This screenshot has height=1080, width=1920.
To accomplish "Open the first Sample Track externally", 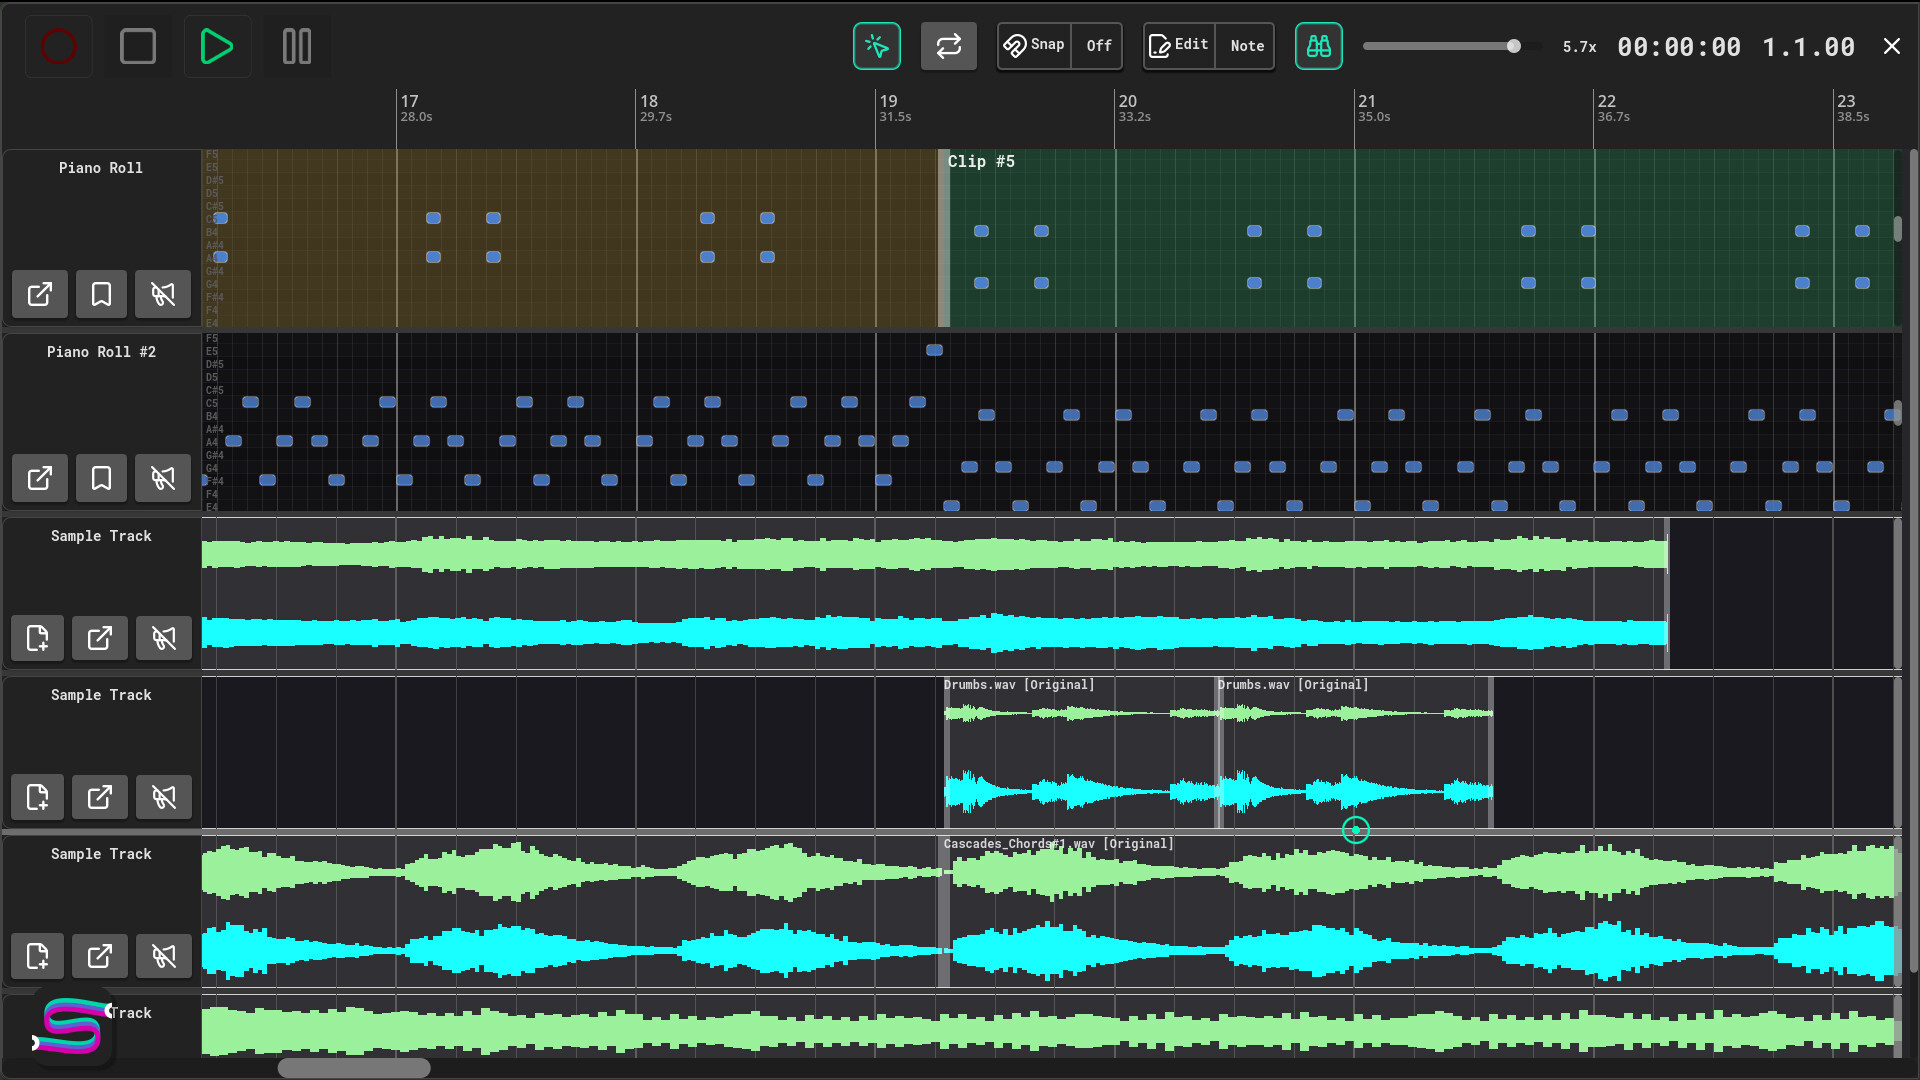I will (100, 638).
